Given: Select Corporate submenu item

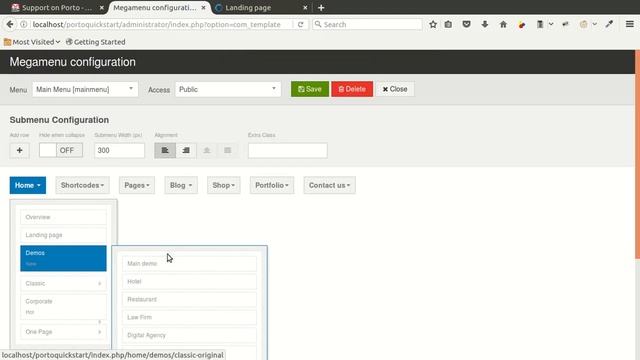Looking at the screenshot, I should (63, 307).
